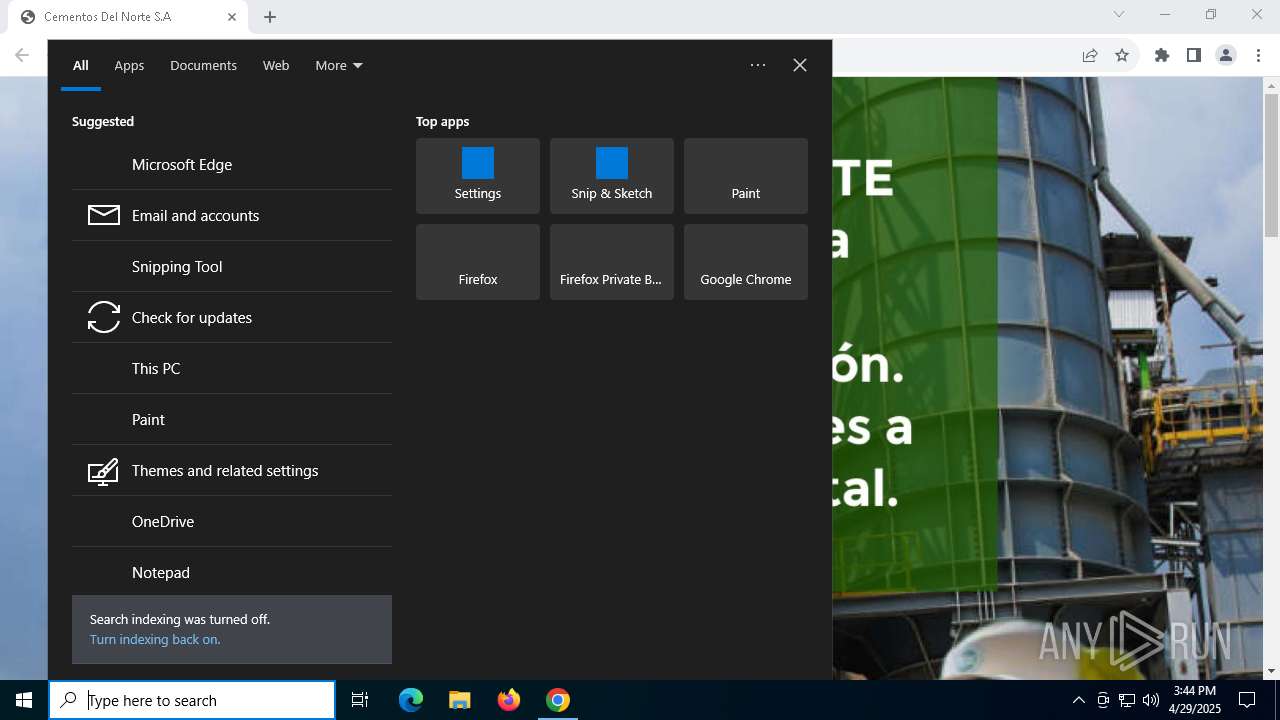Open the Windows Start menu

coord(24,700)
